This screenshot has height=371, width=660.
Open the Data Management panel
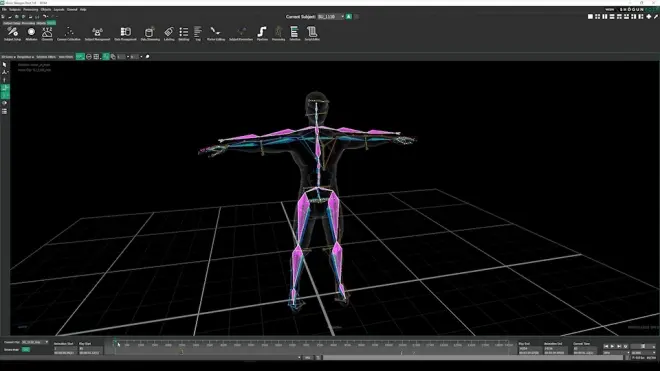point(125,34)
